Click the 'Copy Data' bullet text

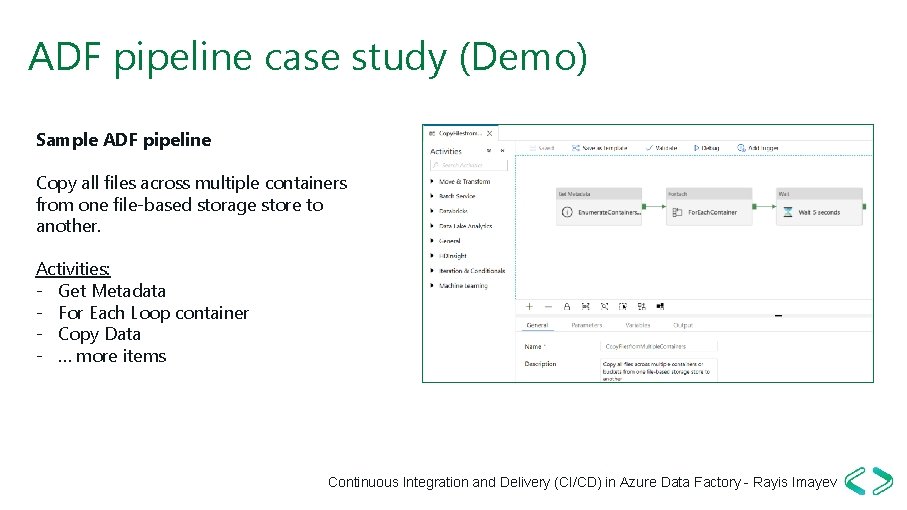coord(99,334)
